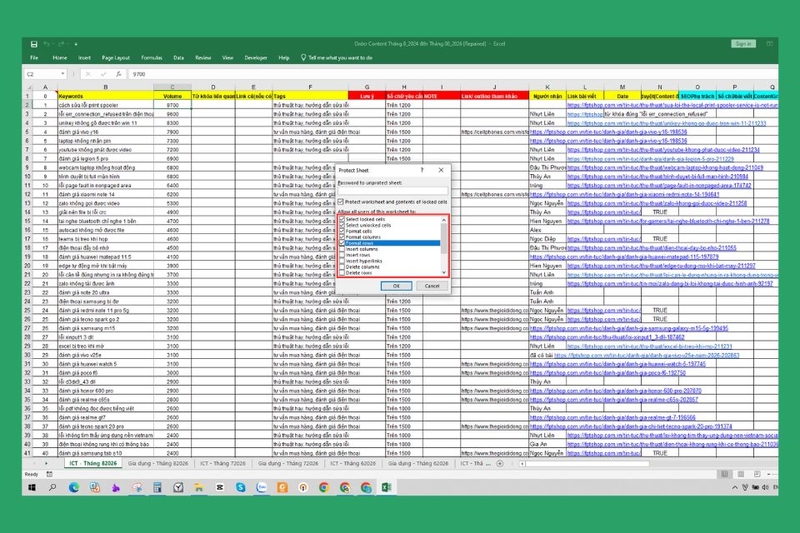The width and height of the screenshot is (800, 533).
Task: Click OK in Protect Sheet dialog
Action: (x=396, y=286)
